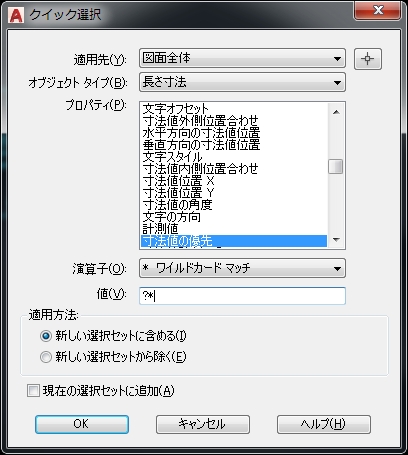Select 寸法値位置 X property
The height and width of the screenshot is (455, 408).
pyautogui.click(x=234, y=181)
